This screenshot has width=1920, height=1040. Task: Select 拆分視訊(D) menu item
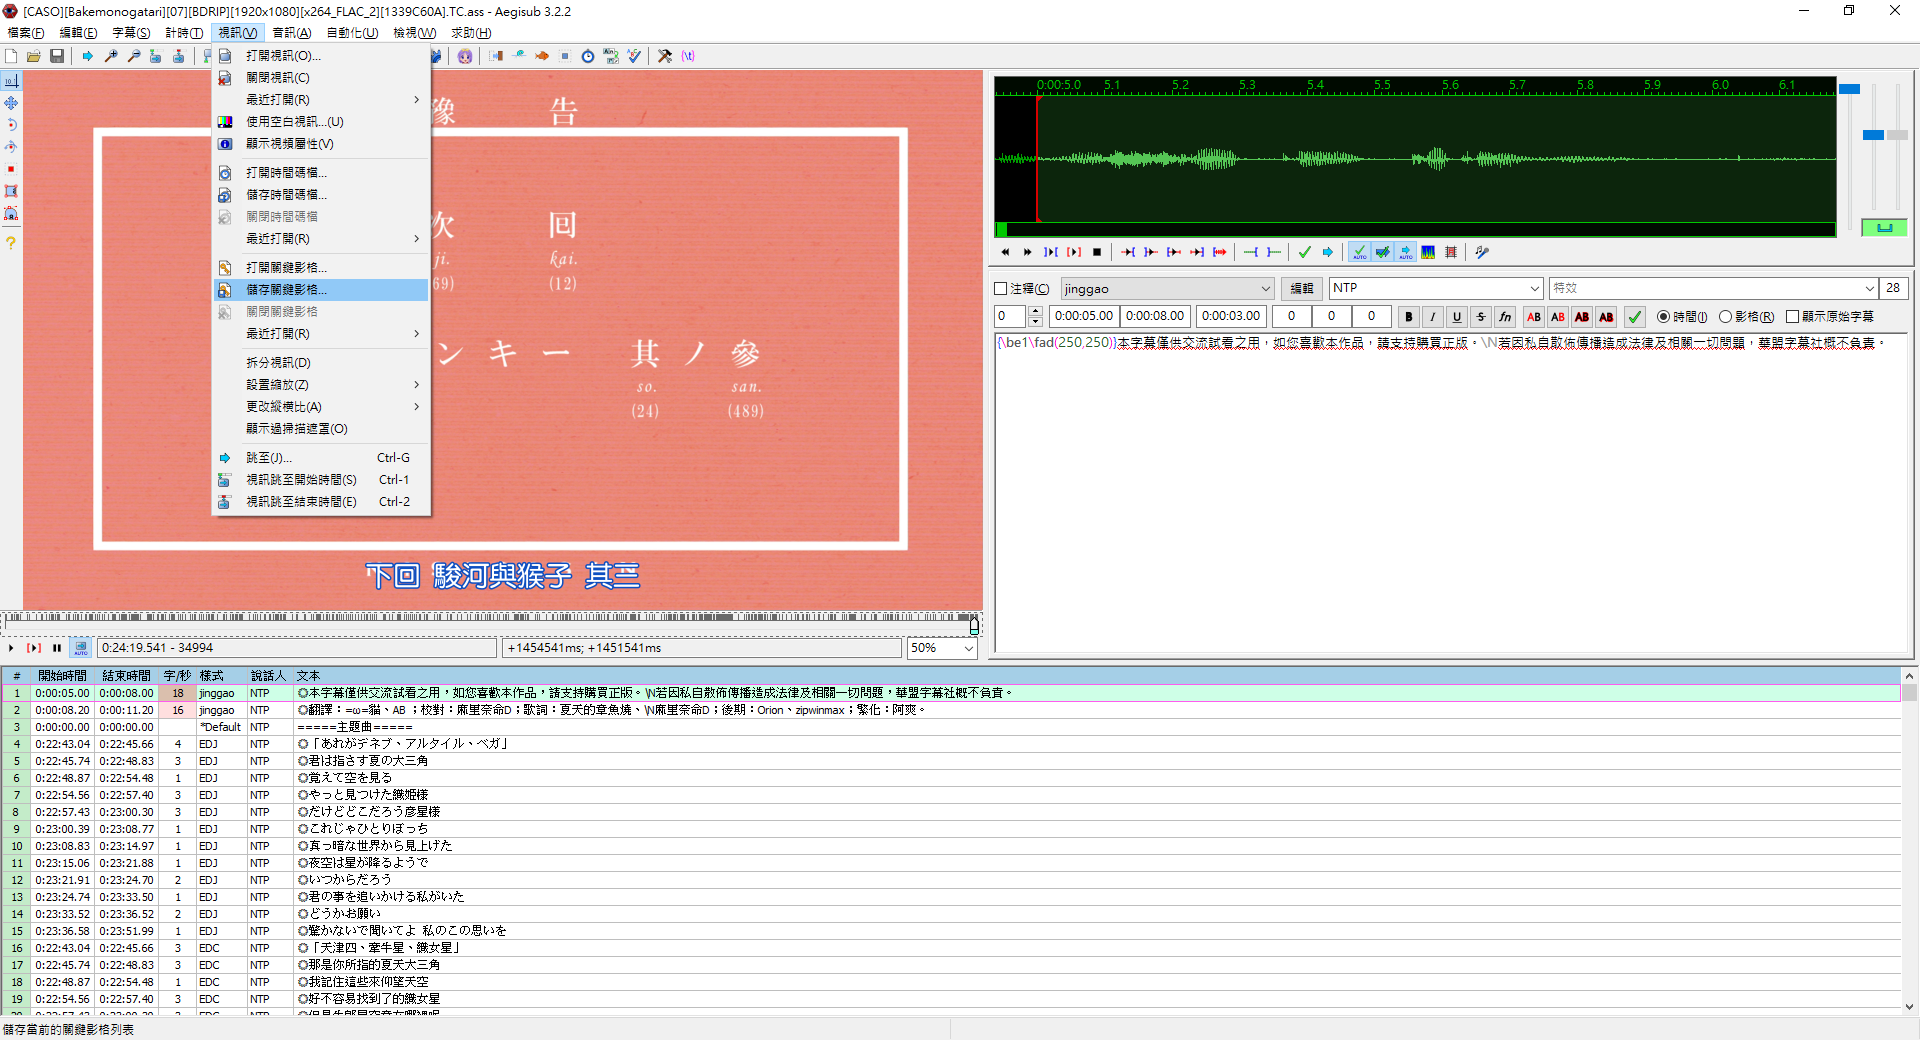pos(321,363)
